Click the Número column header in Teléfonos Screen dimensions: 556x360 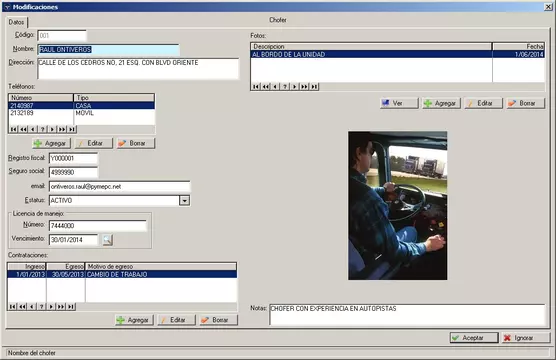coord(41,98)
